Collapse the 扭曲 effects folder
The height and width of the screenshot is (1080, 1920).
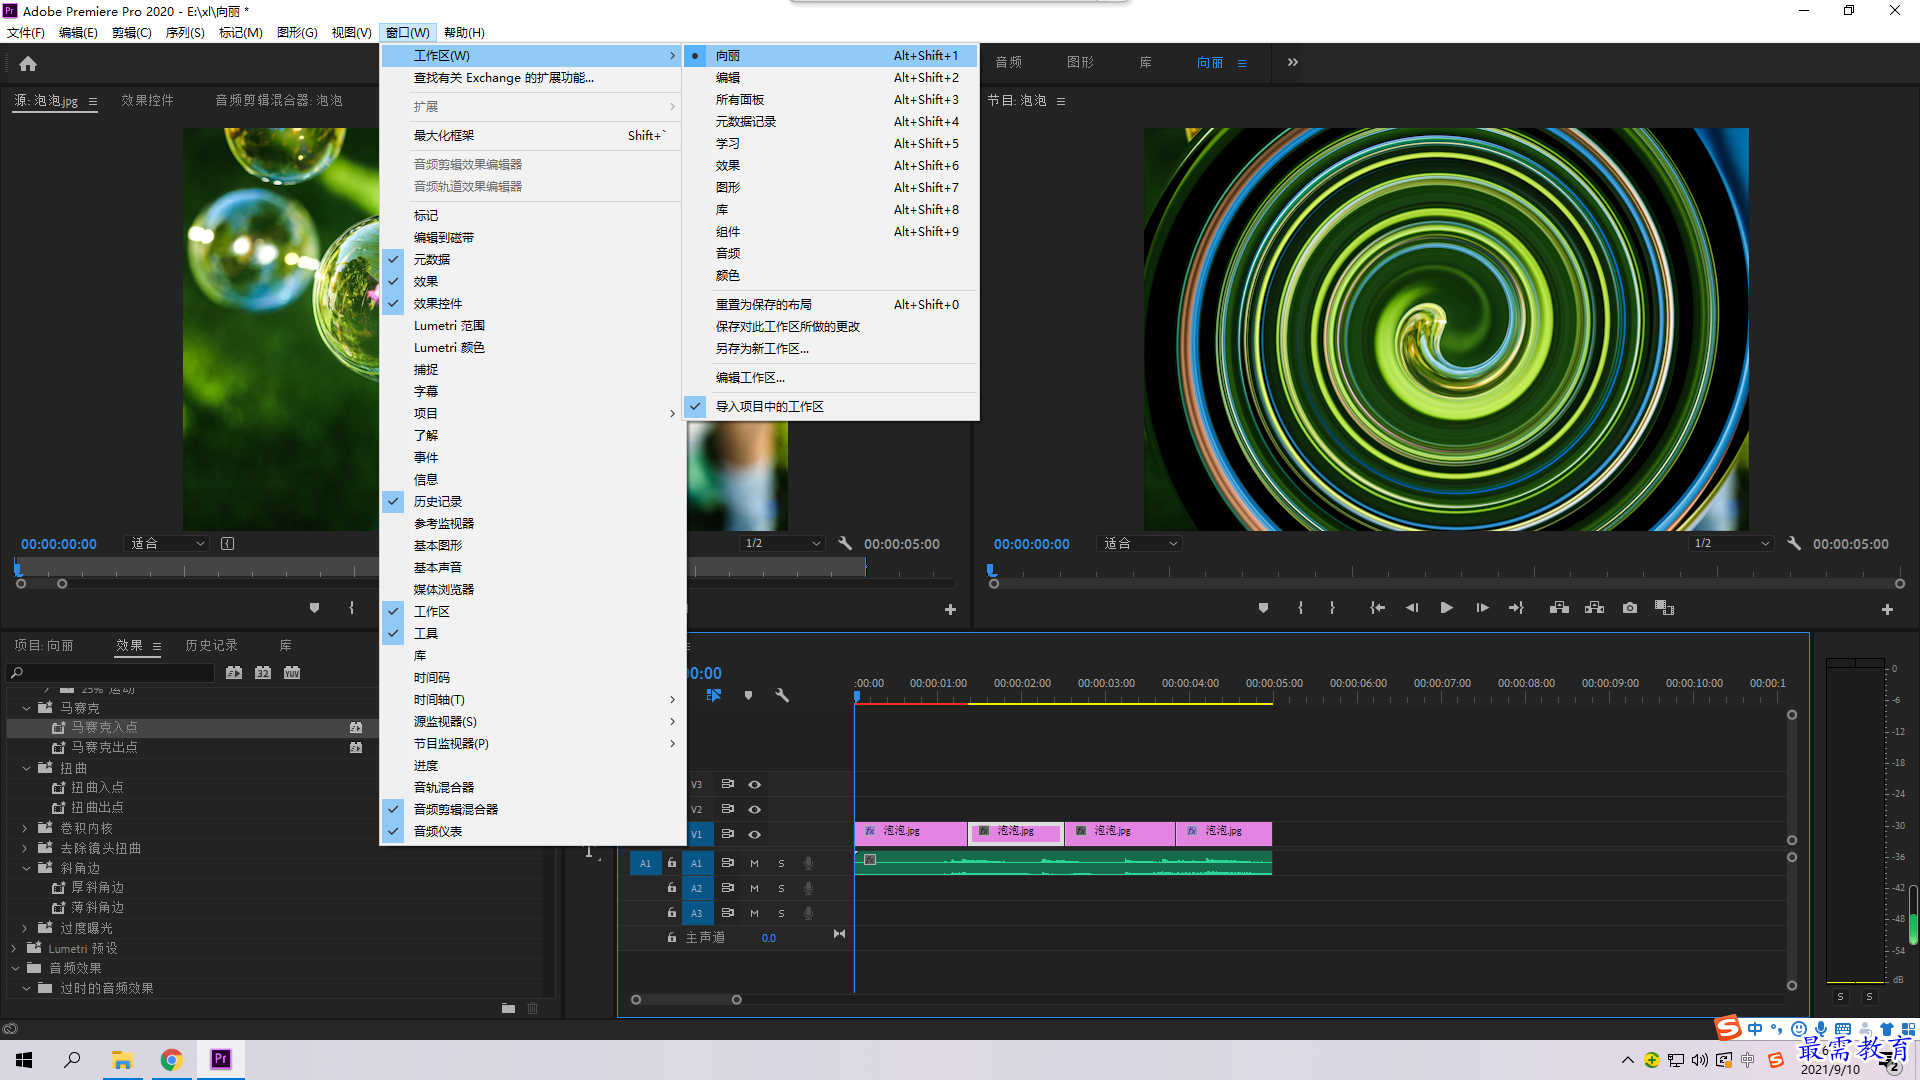[x=26, y=769]
